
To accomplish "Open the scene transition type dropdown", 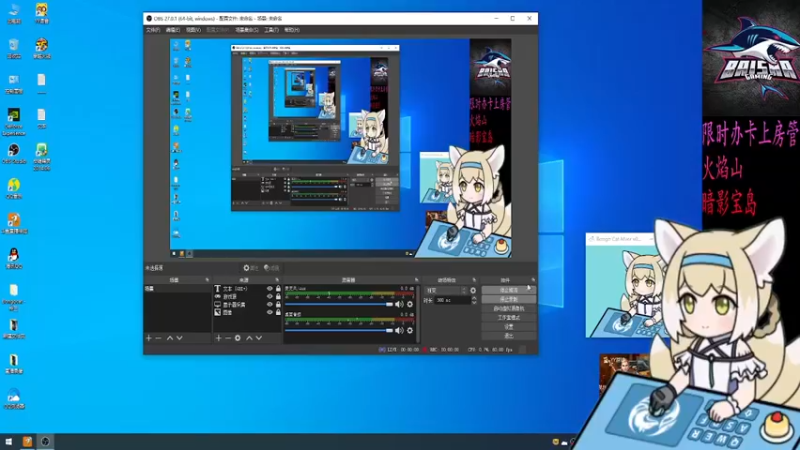I will (x=446, y=290).
